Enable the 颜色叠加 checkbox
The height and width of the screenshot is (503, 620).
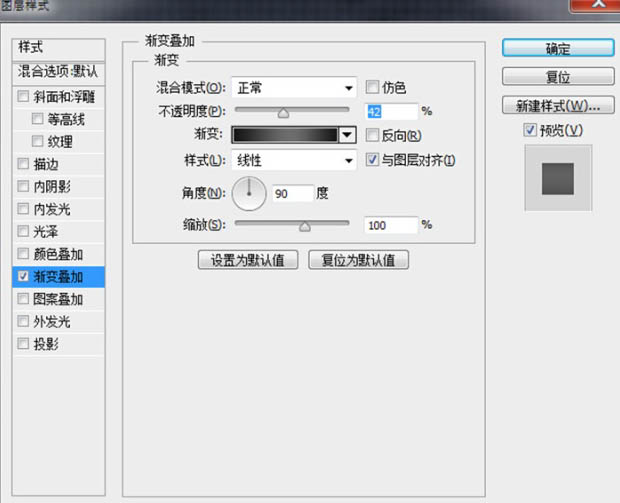pyautogui.click(x=23, y=253)
